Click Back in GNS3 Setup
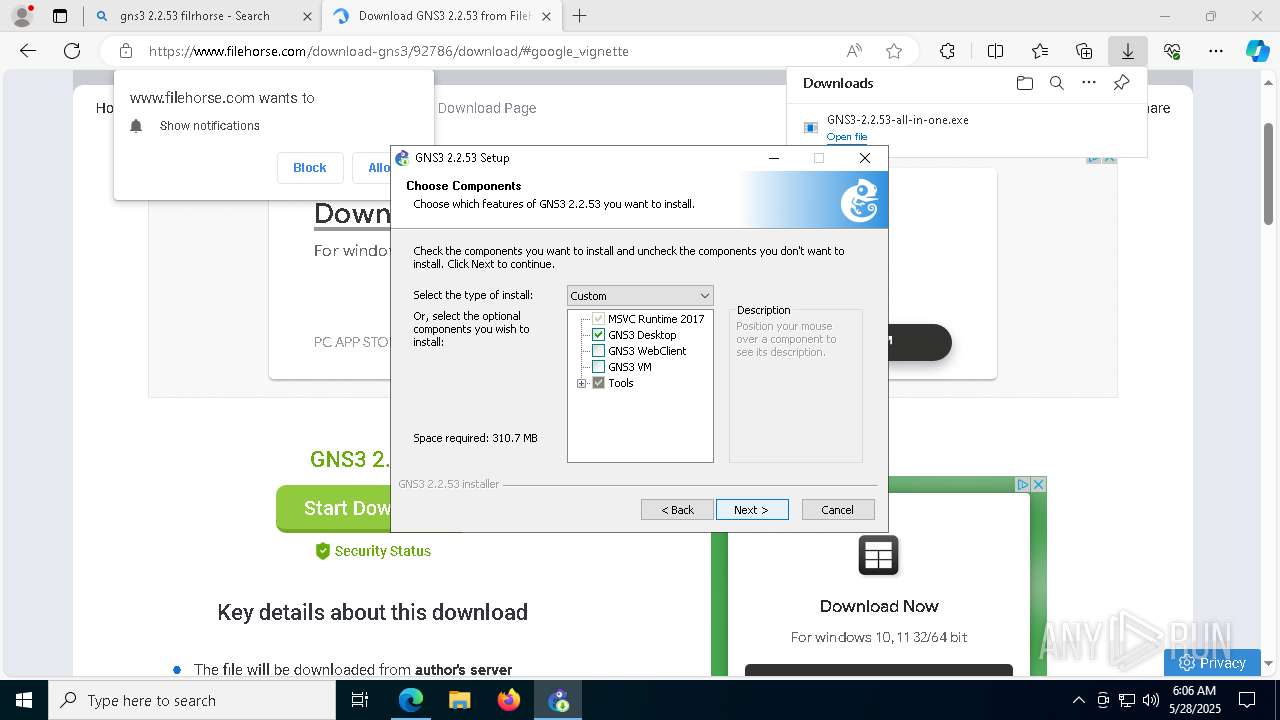 coord(677,510)
